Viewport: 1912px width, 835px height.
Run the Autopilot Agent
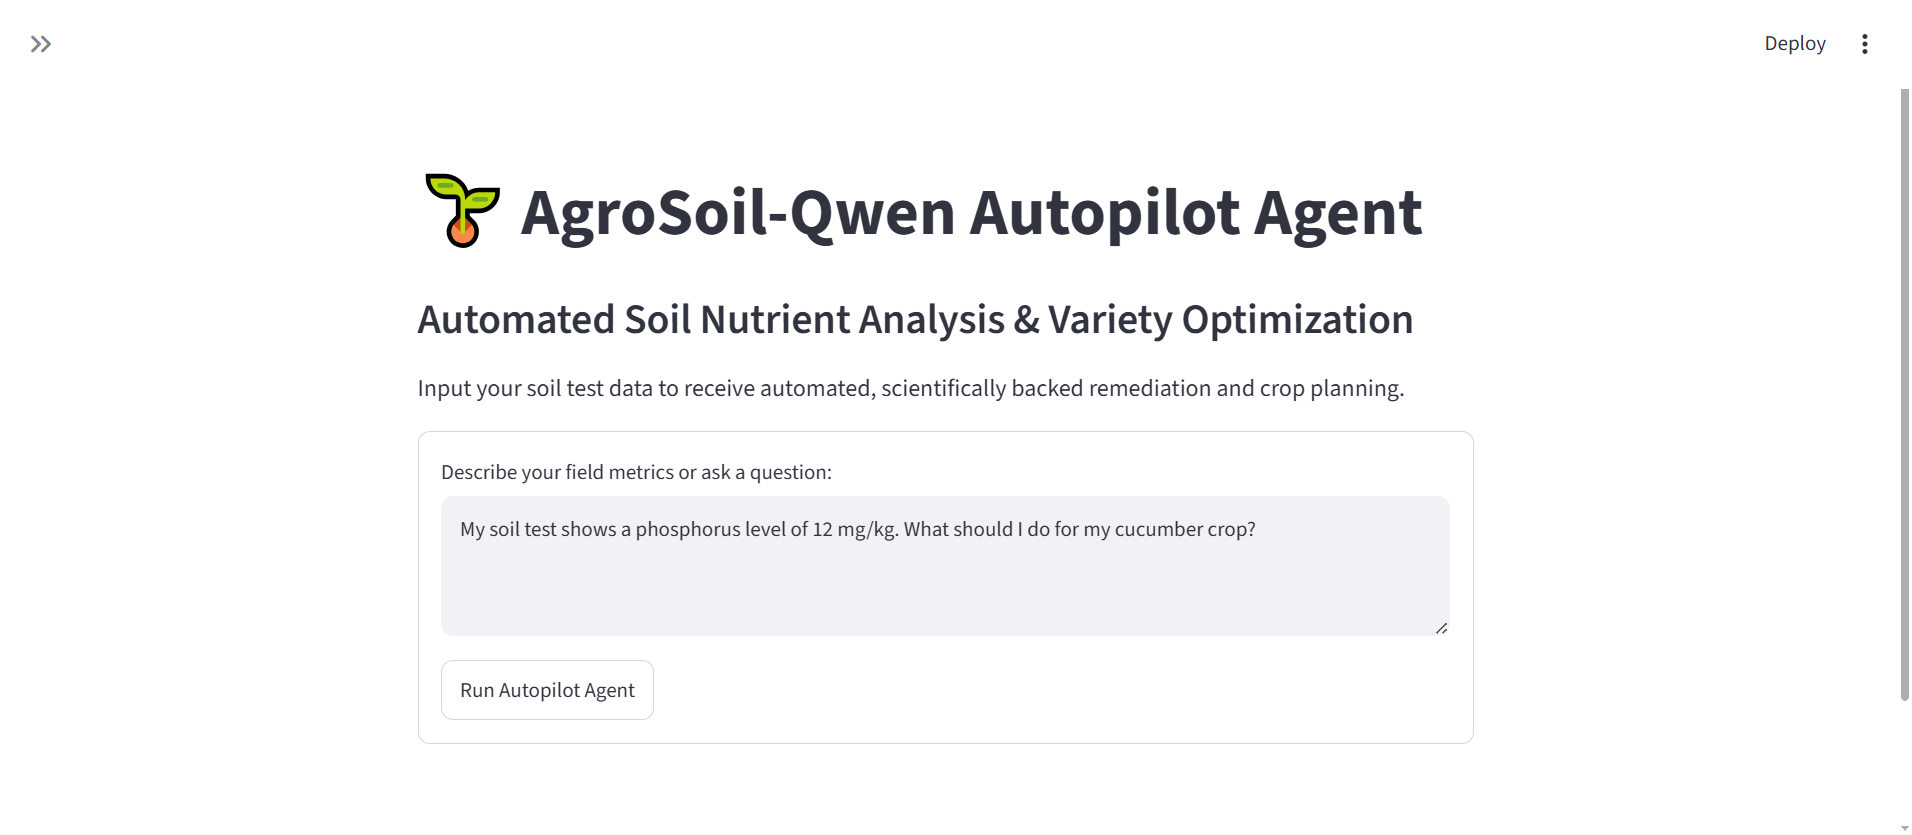click(547, 690)
